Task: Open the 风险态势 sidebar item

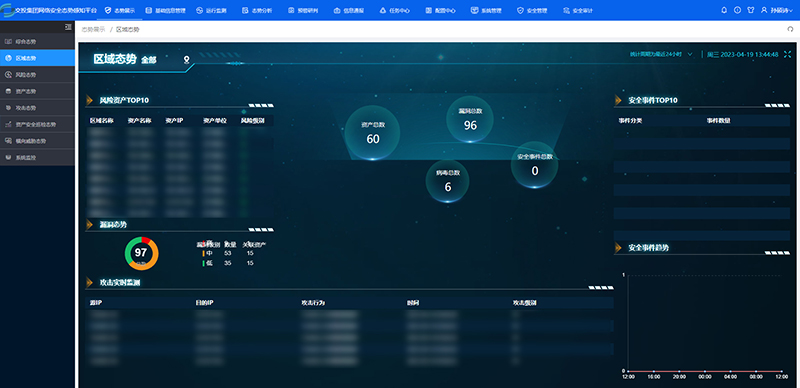Action: pos(37,75)
